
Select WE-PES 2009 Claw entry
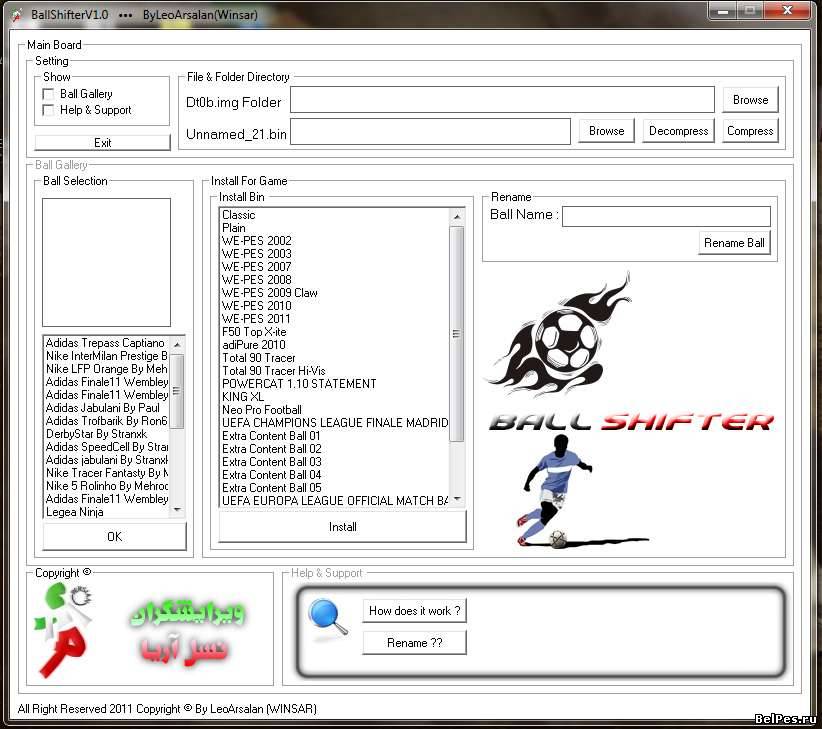(334, 293)
